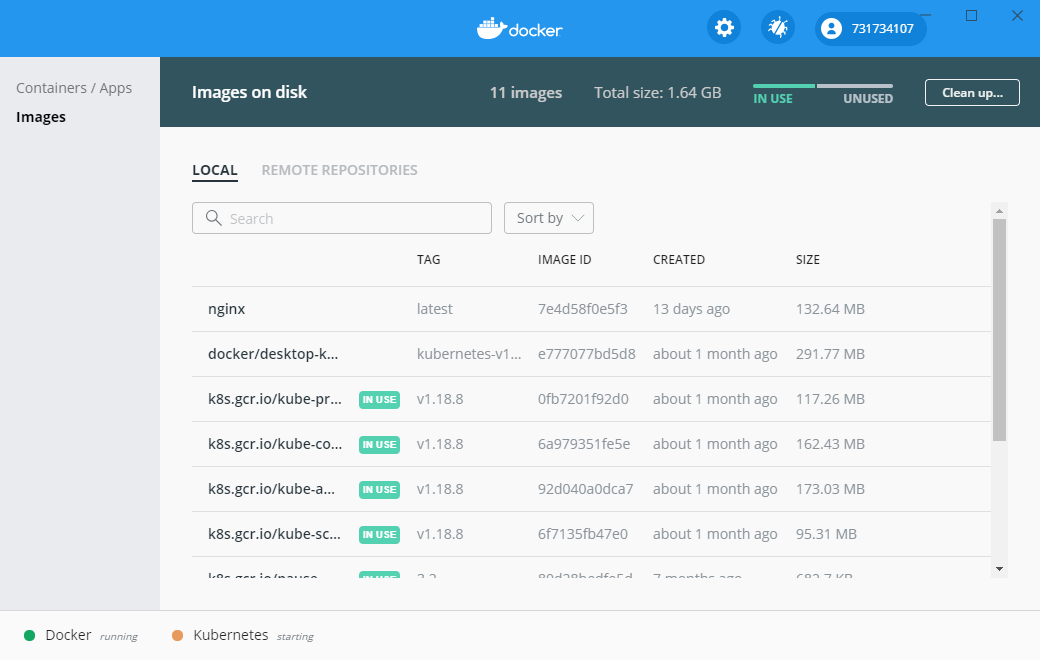Click the scrollbar up arrow
Image resolution: width=1040 pixels, height=660 pixels.
point(1000,211)
